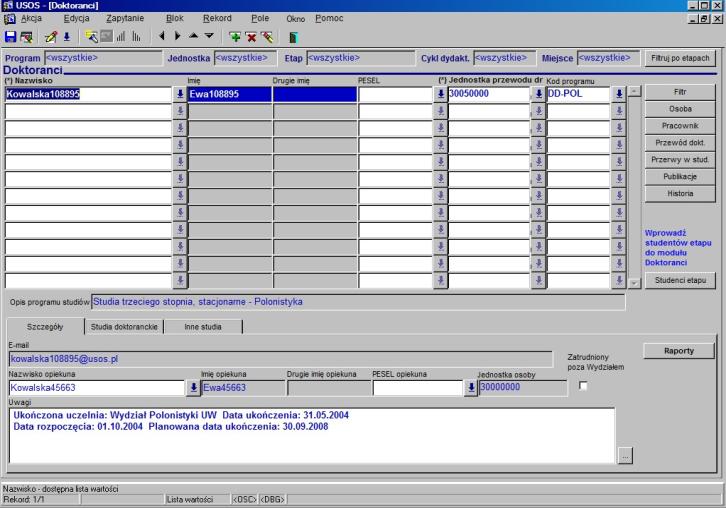Switch to the Inne studia tab
The height and width of the screenshot is (508, 726).
203,326
